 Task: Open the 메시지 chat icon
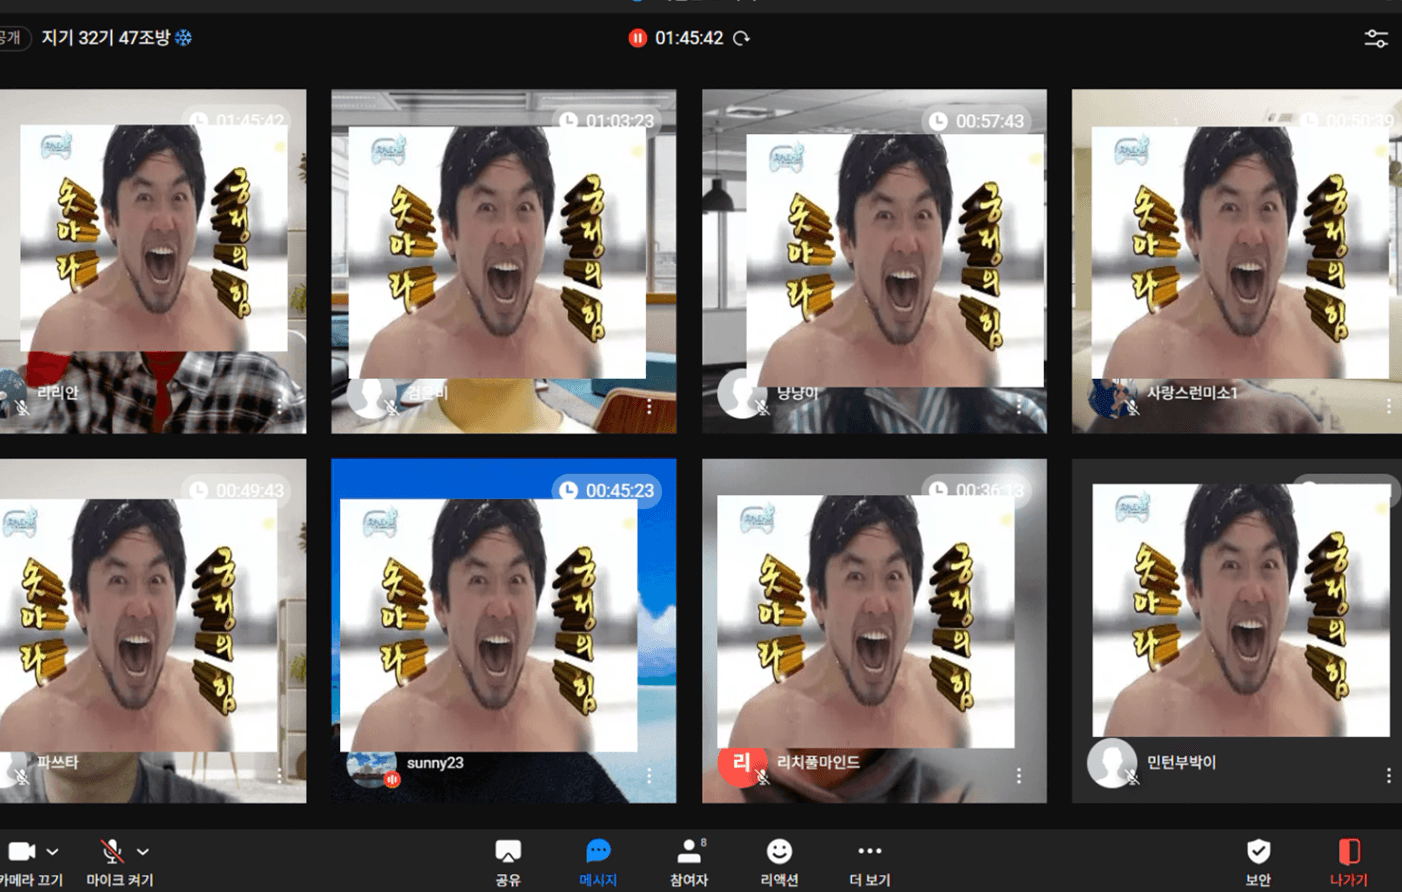pos(598,853)
